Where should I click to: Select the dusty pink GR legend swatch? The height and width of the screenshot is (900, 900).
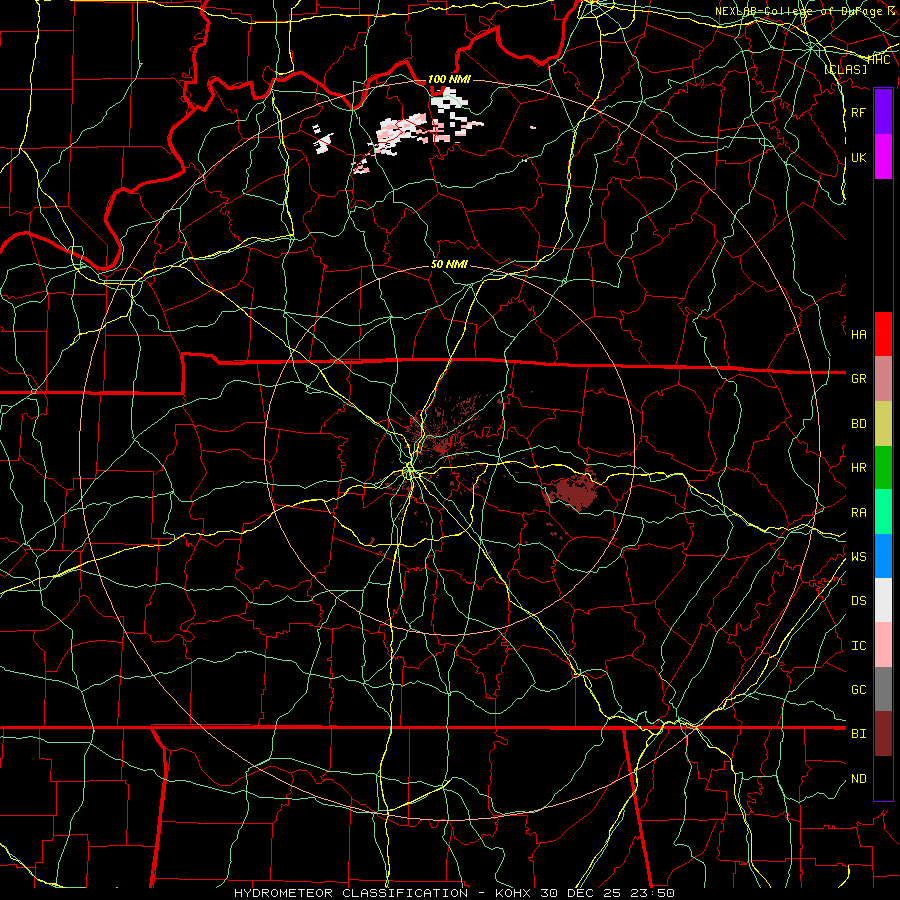coord(883,378)
